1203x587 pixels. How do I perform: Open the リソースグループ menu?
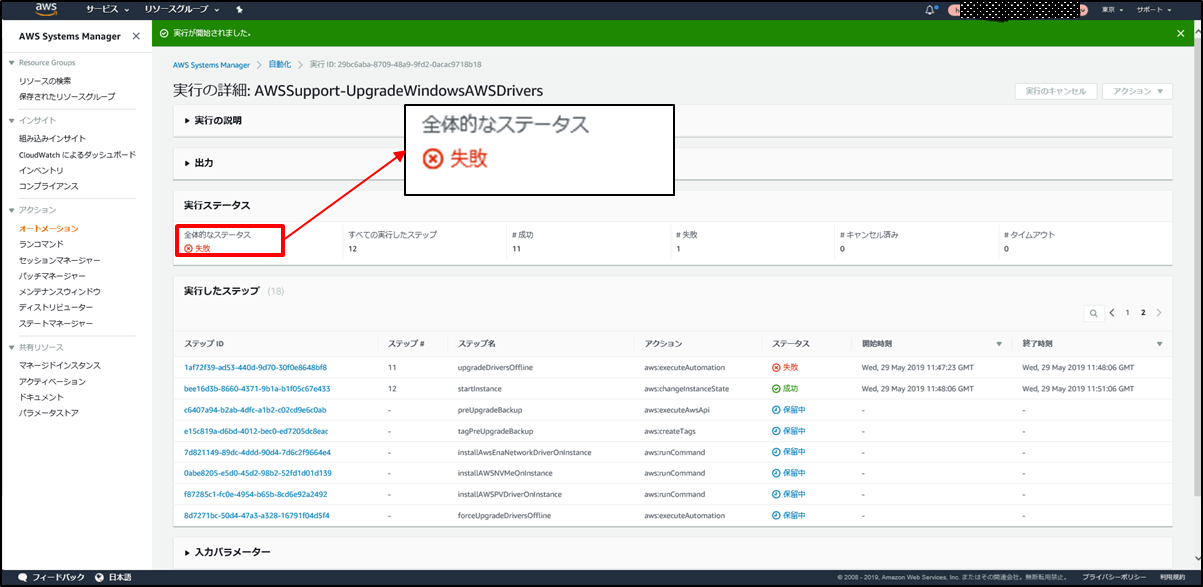click(x=181, y=9)
